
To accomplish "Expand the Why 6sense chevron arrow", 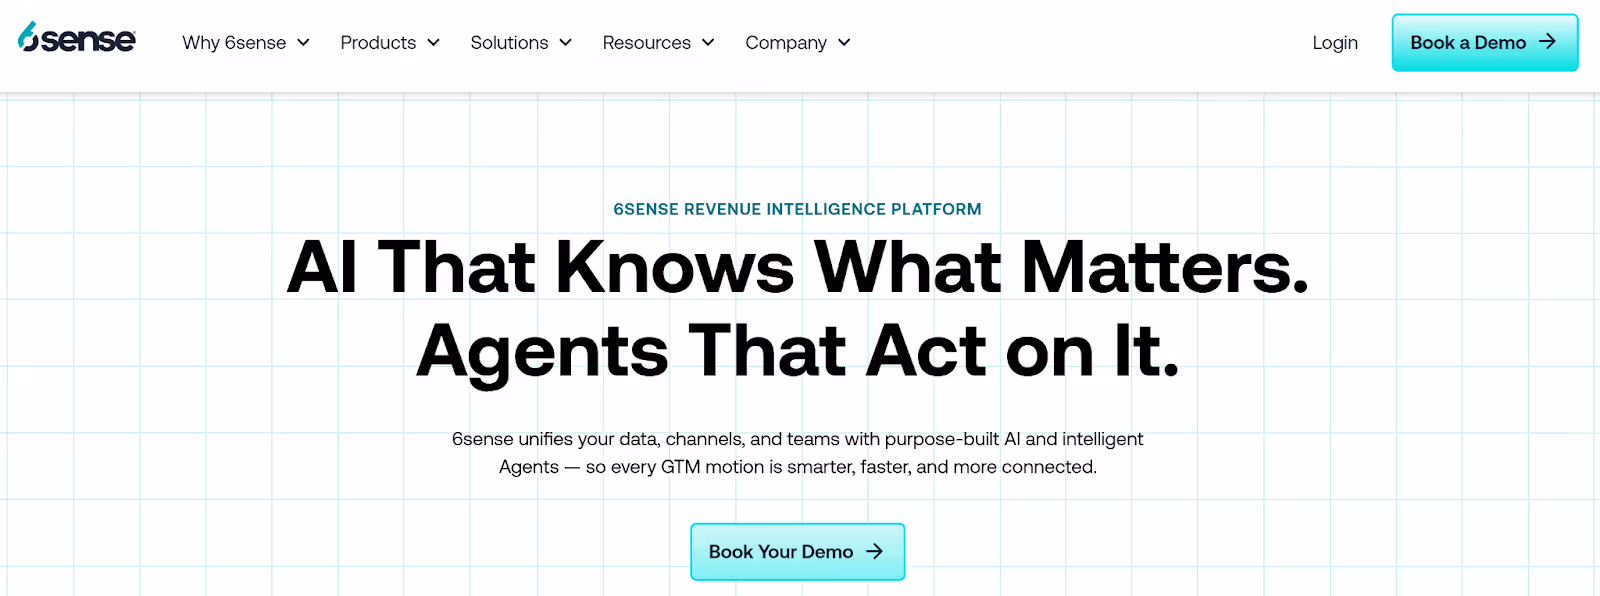I will [303, 42].
